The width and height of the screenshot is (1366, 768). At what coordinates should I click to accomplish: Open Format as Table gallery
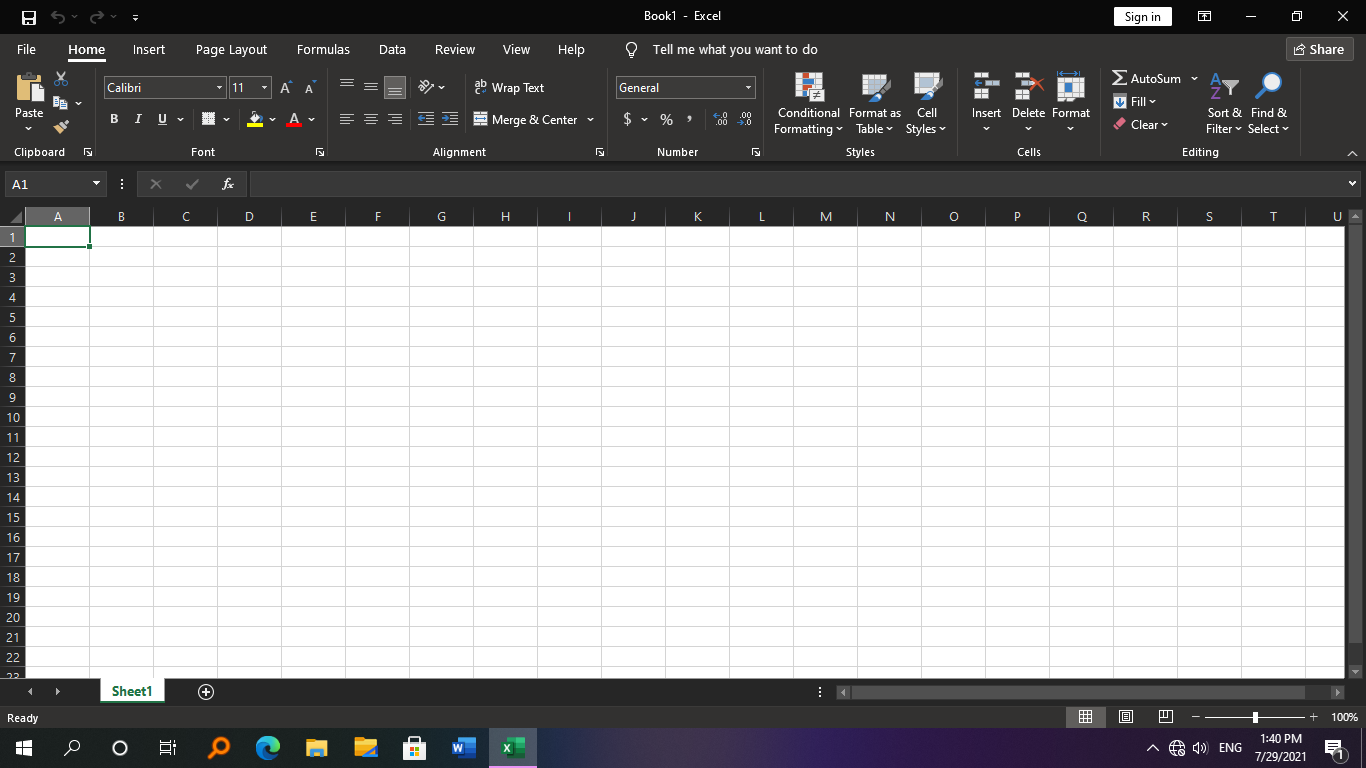[875, 104]
